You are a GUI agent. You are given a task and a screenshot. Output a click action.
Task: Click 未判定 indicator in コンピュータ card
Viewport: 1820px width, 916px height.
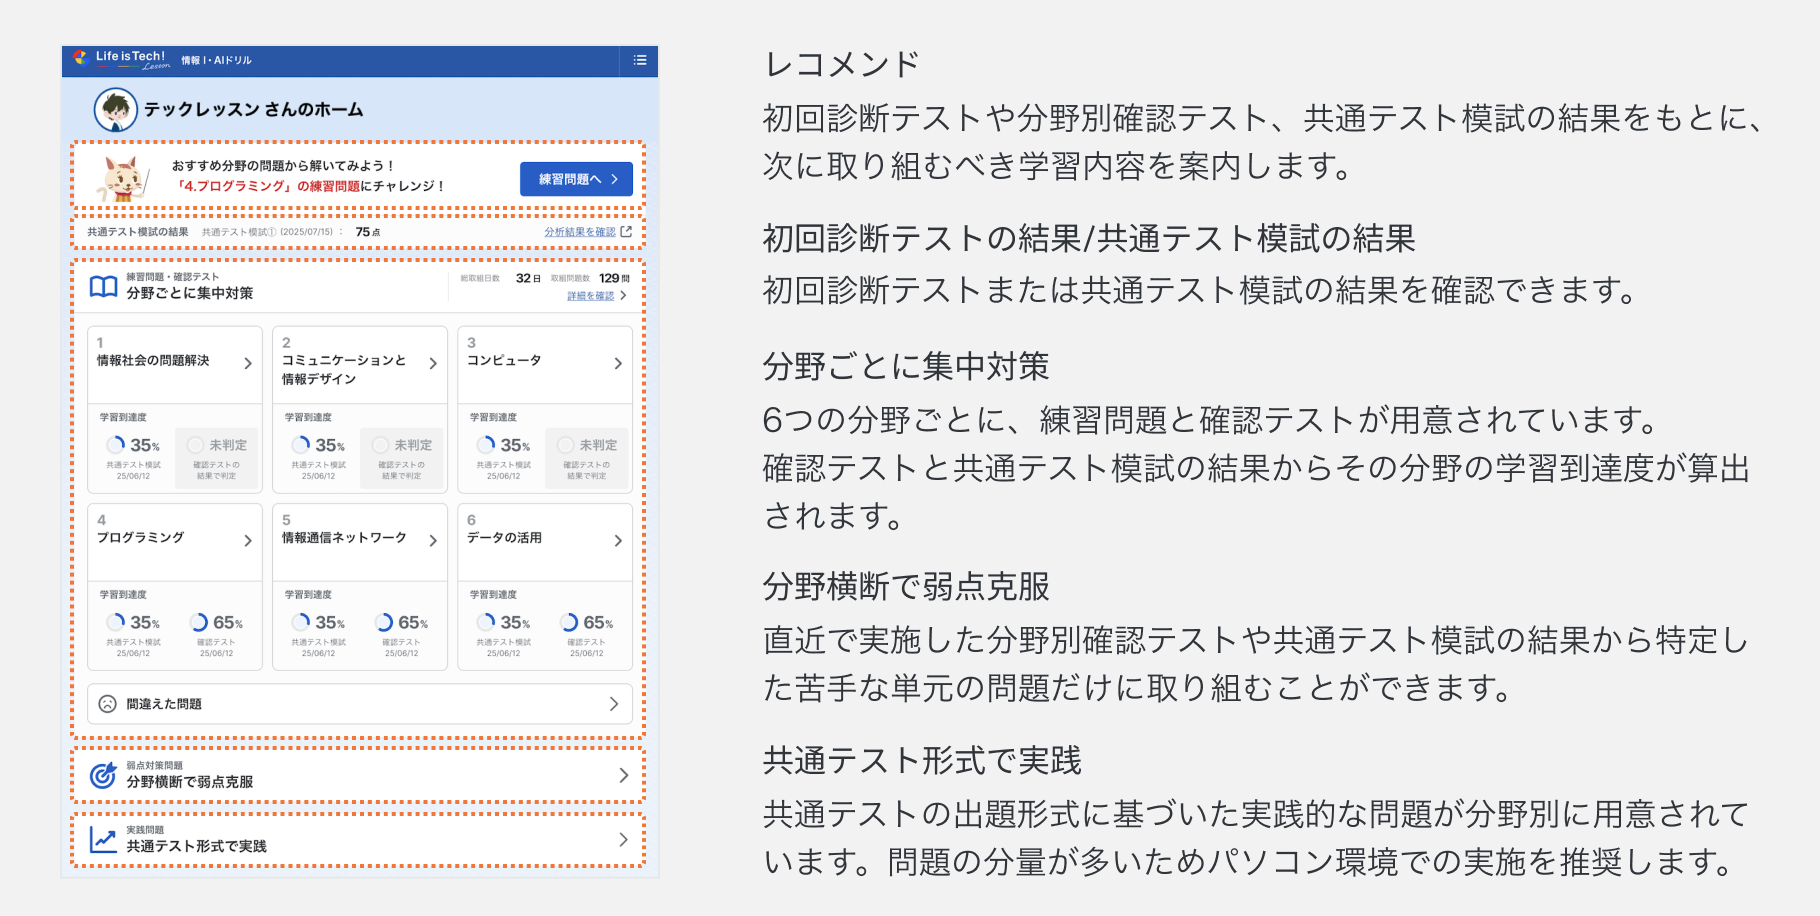tap(587, 445)
